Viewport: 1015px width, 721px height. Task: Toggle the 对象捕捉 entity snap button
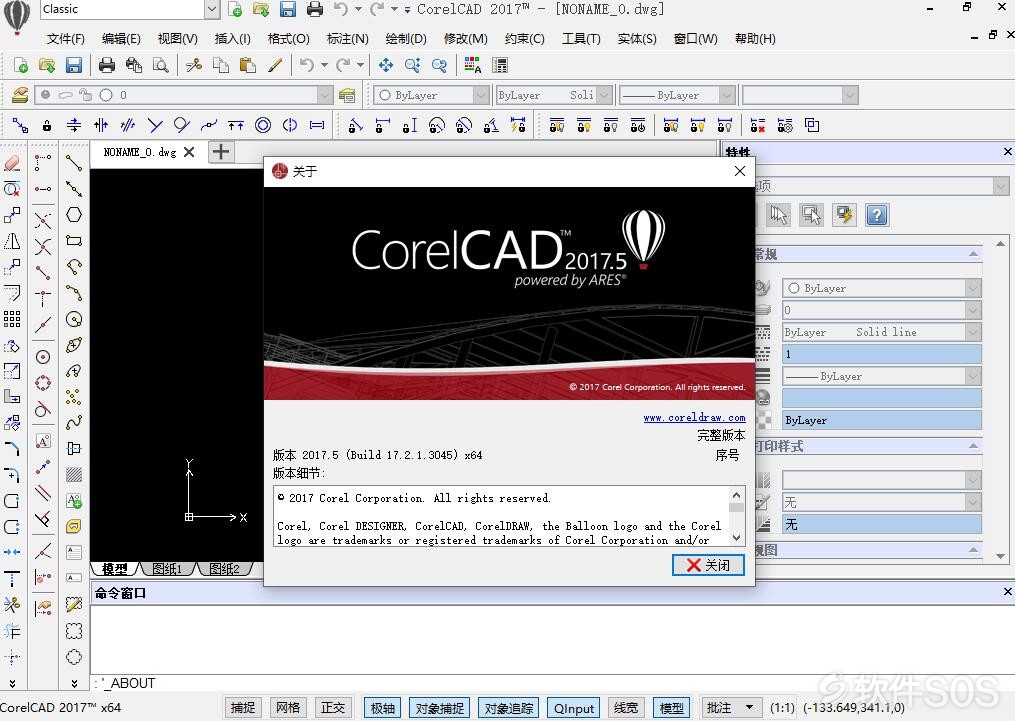440,708
